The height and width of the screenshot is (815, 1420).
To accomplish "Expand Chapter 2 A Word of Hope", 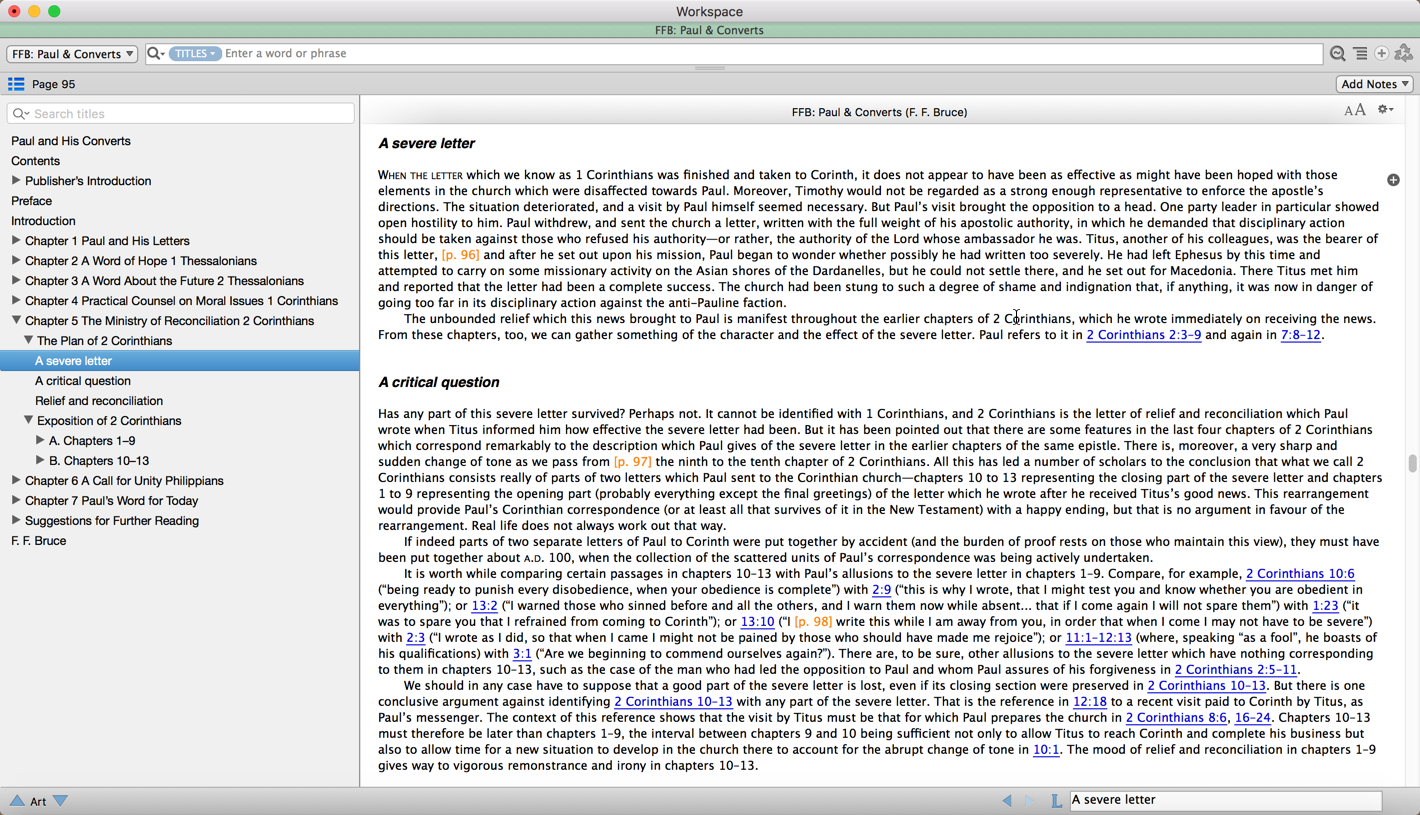I will (x=16, y=261).
